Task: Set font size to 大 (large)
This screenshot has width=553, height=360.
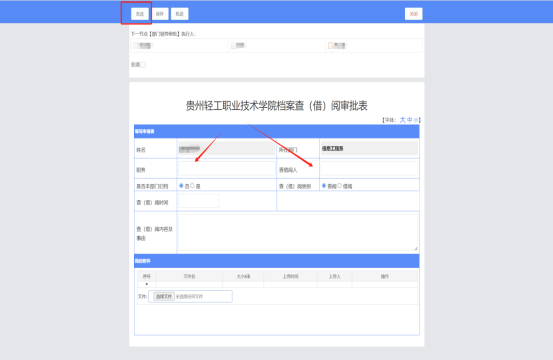Action: pyautogui.click(x=403, y=120)
